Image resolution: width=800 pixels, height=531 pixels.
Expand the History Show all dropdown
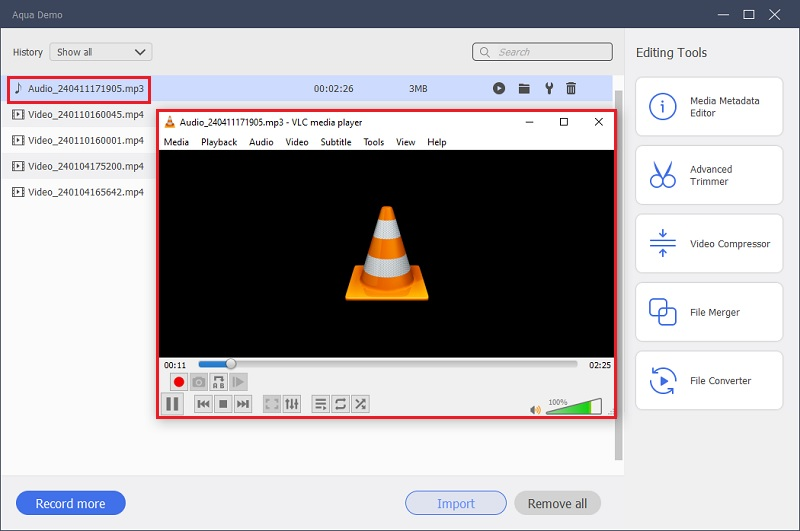tap(101, 52)
